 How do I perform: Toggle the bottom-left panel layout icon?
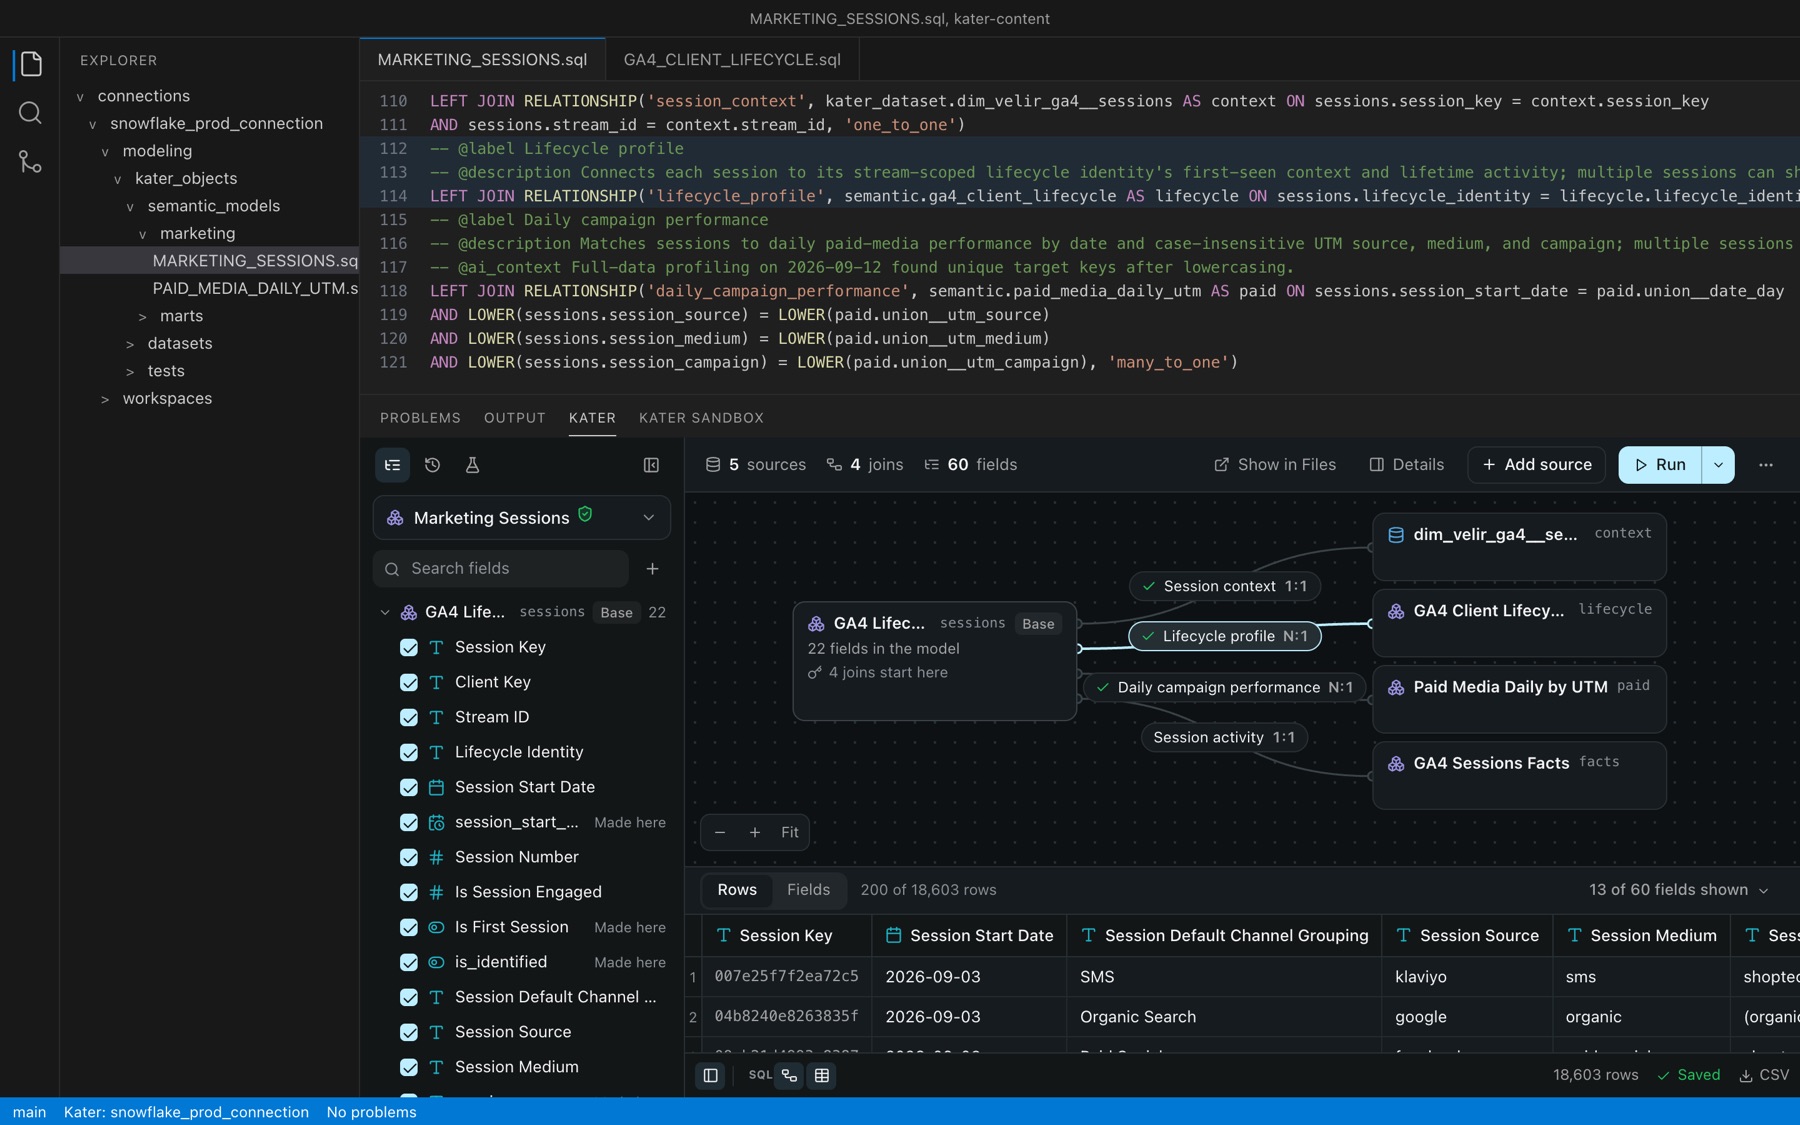tap(711, 1076)
